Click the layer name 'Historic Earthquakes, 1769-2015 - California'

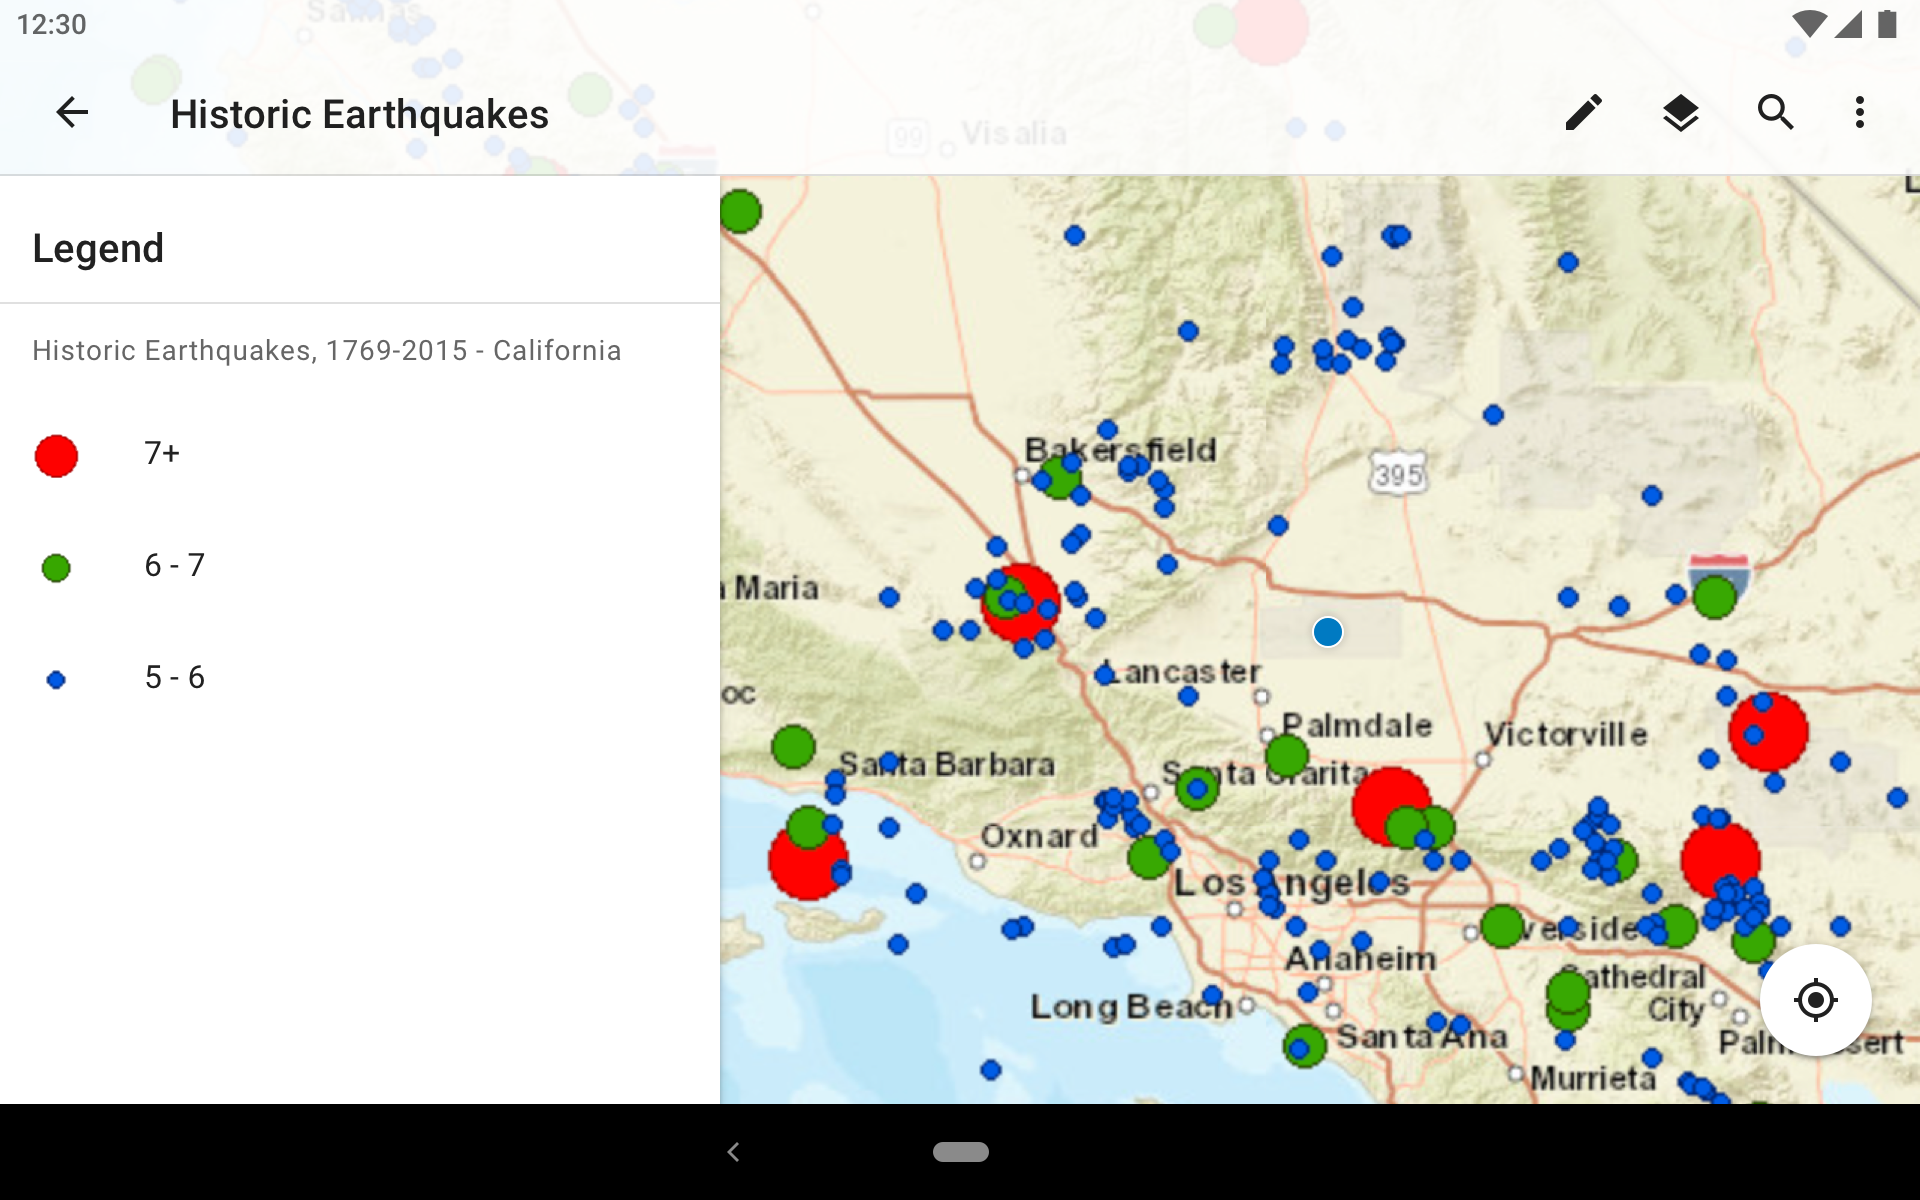tap(327, 350)
